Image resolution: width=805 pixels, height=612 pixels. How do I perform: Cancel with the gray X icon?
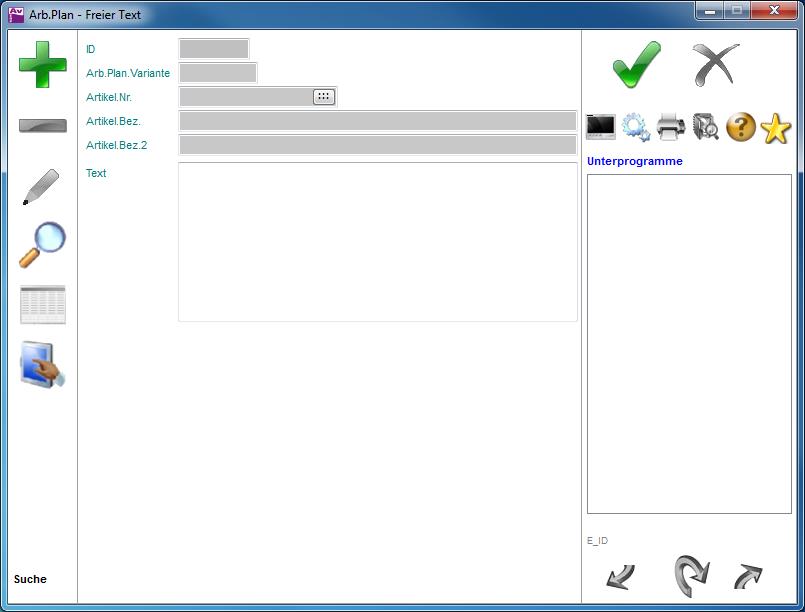pyautogui.click(x=716, y=66)
